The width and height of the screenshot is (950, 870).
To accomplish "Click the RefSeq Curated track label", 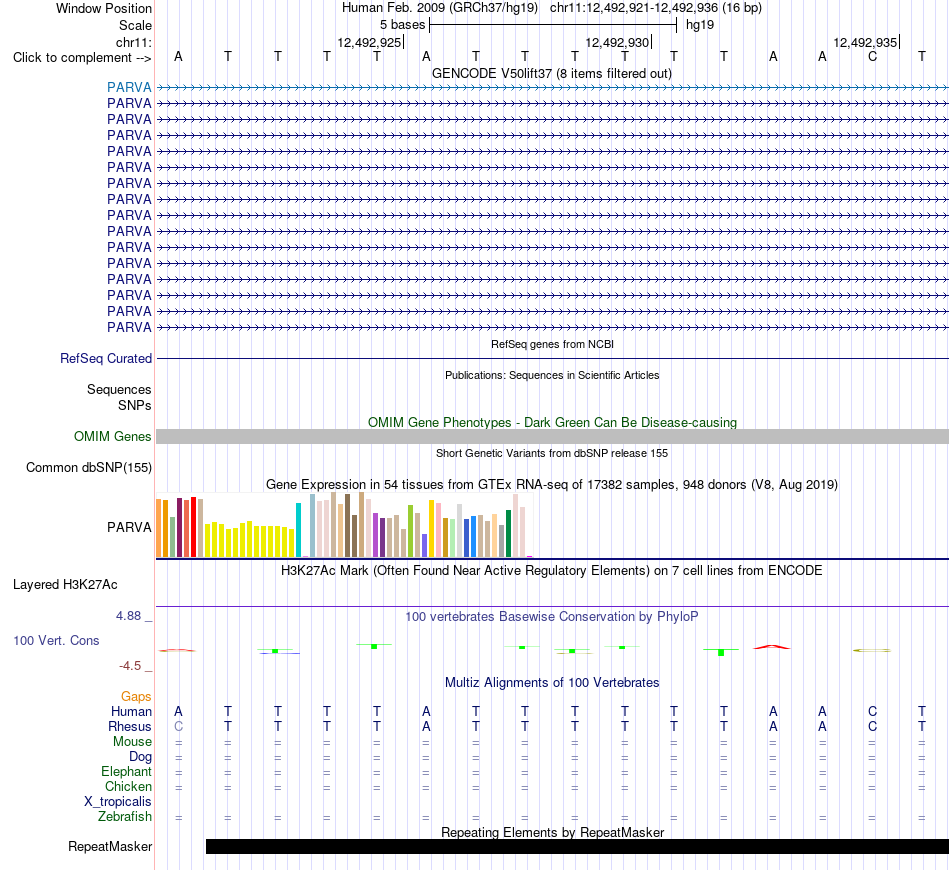I will point(106,359).
